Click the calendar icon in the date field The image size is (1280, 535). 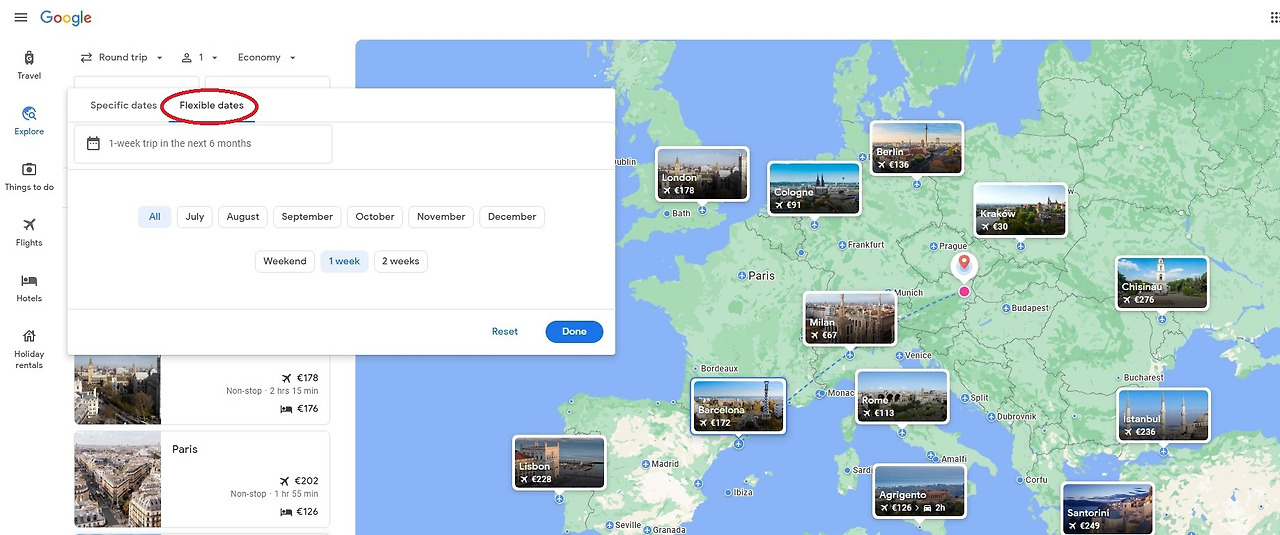pos(93,143)
